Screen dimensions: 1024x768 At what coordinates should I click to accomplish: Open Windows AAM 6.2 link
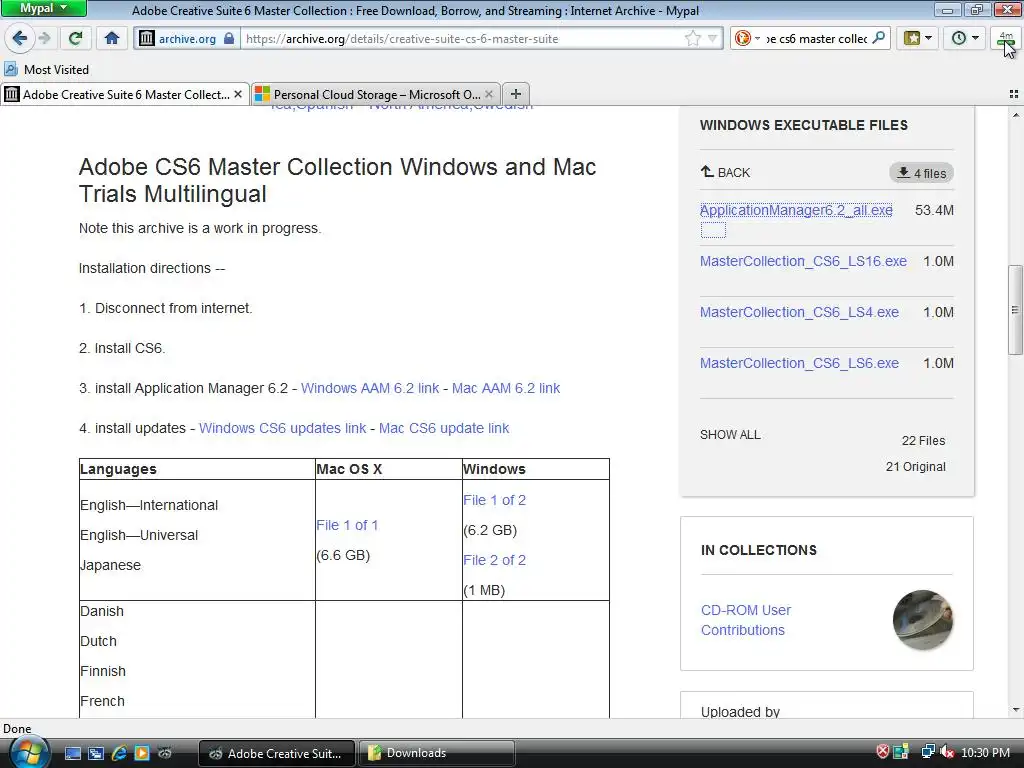[370, 388]
